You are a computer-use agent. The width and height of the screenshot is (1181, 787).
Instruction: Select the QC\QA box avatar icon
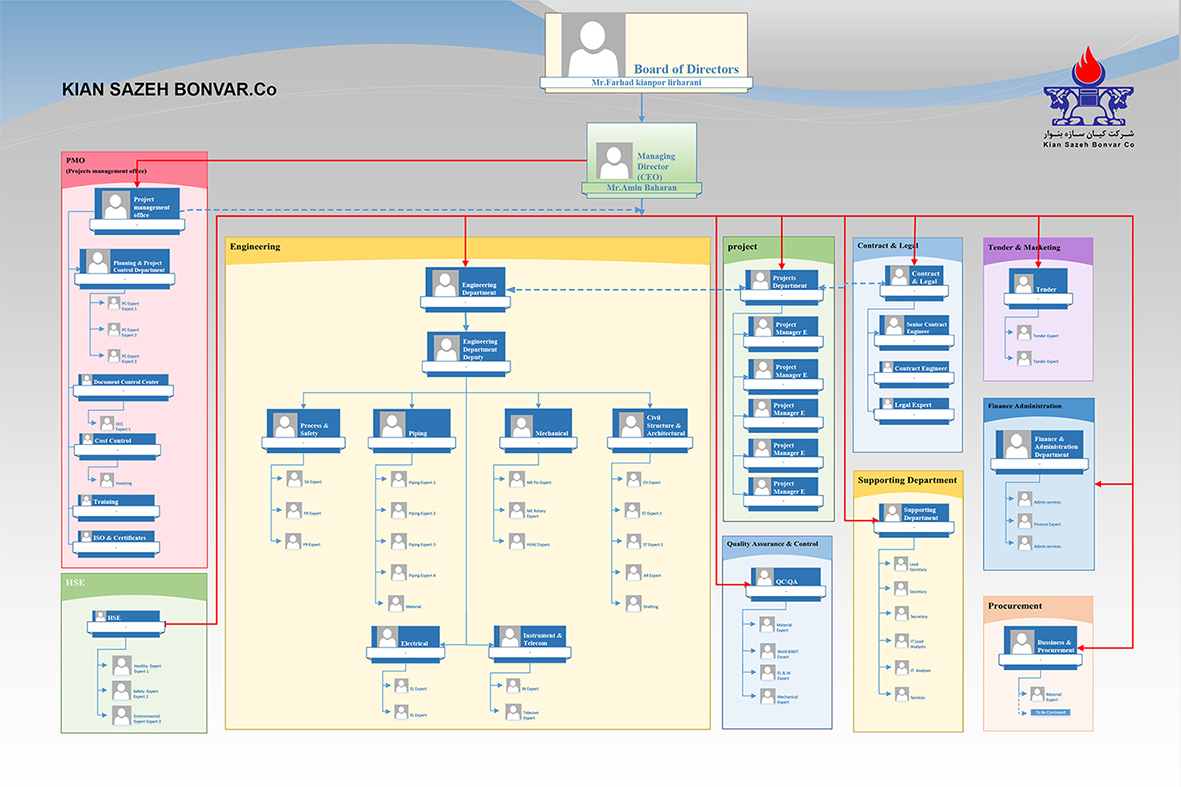pyautogui.click(x=762, y=580)
